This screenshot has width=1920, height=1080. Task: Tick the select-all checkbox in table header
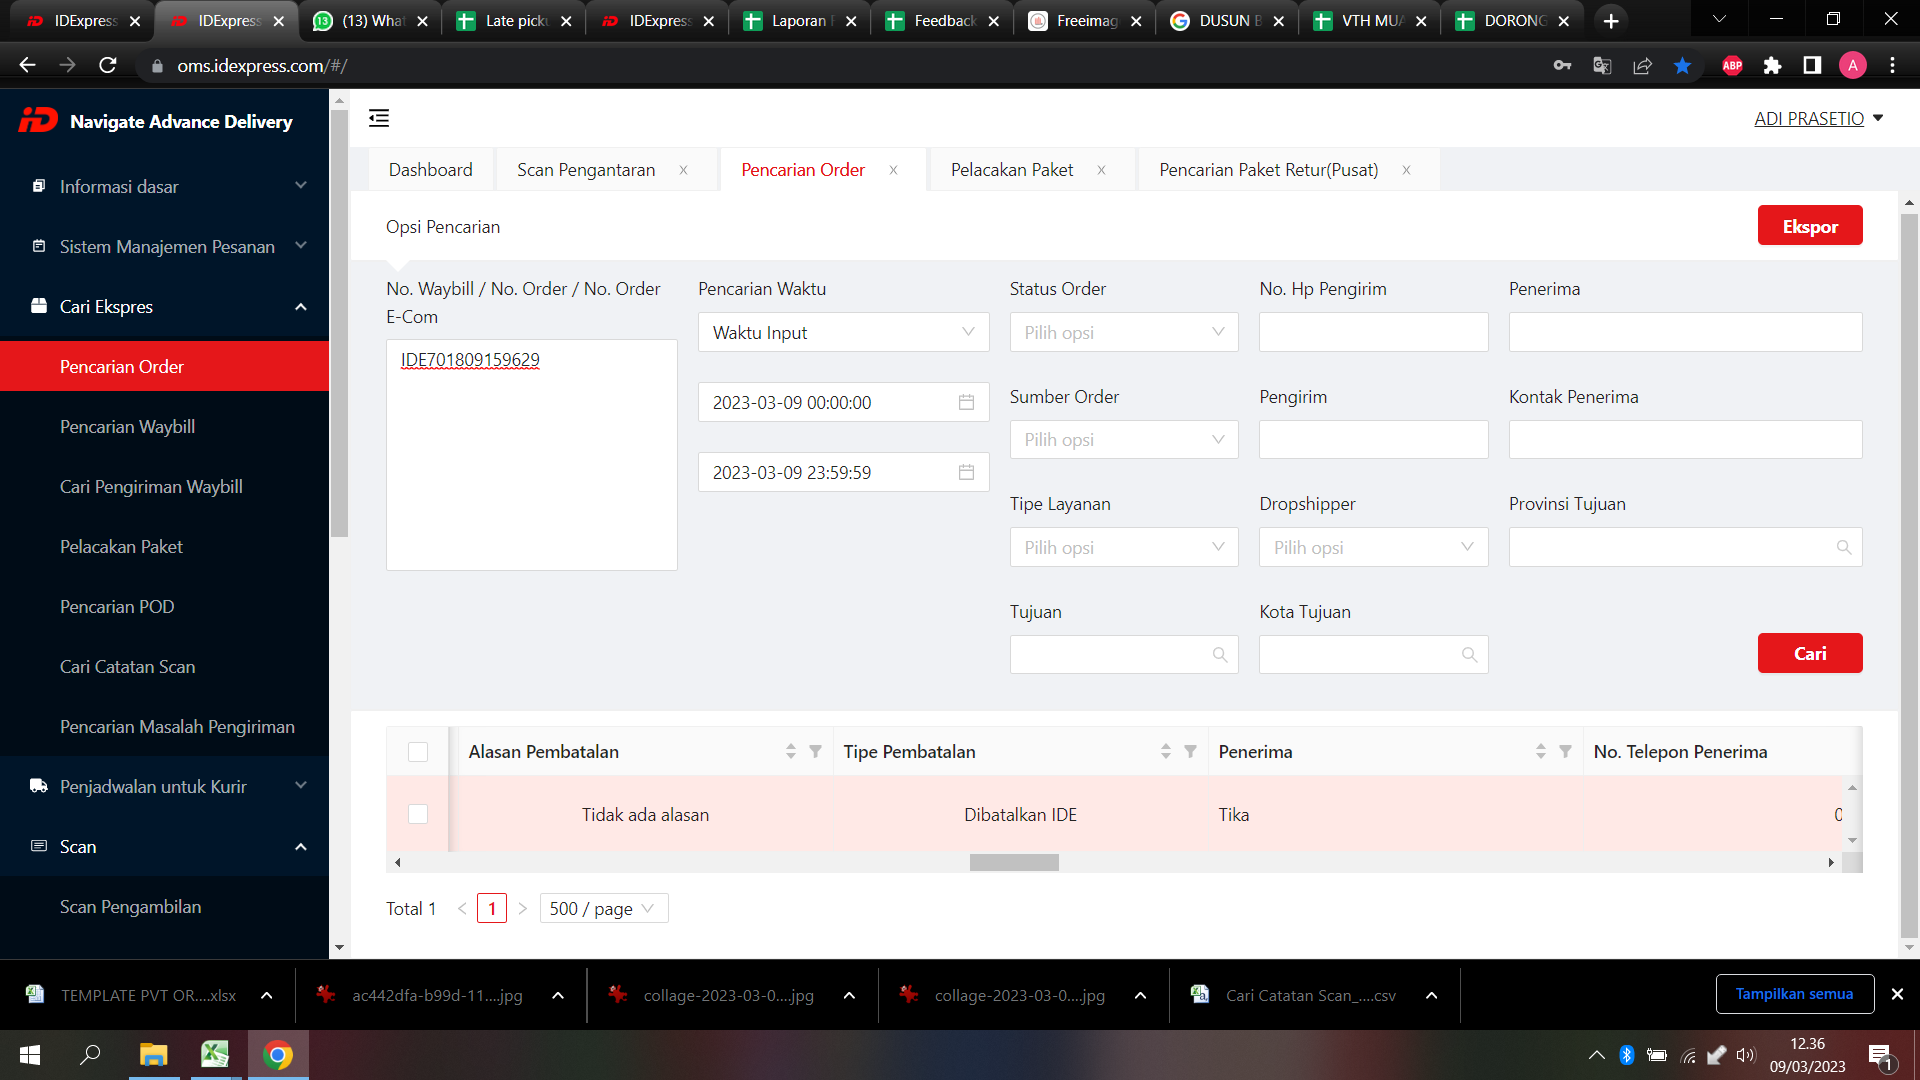(418, 752)
